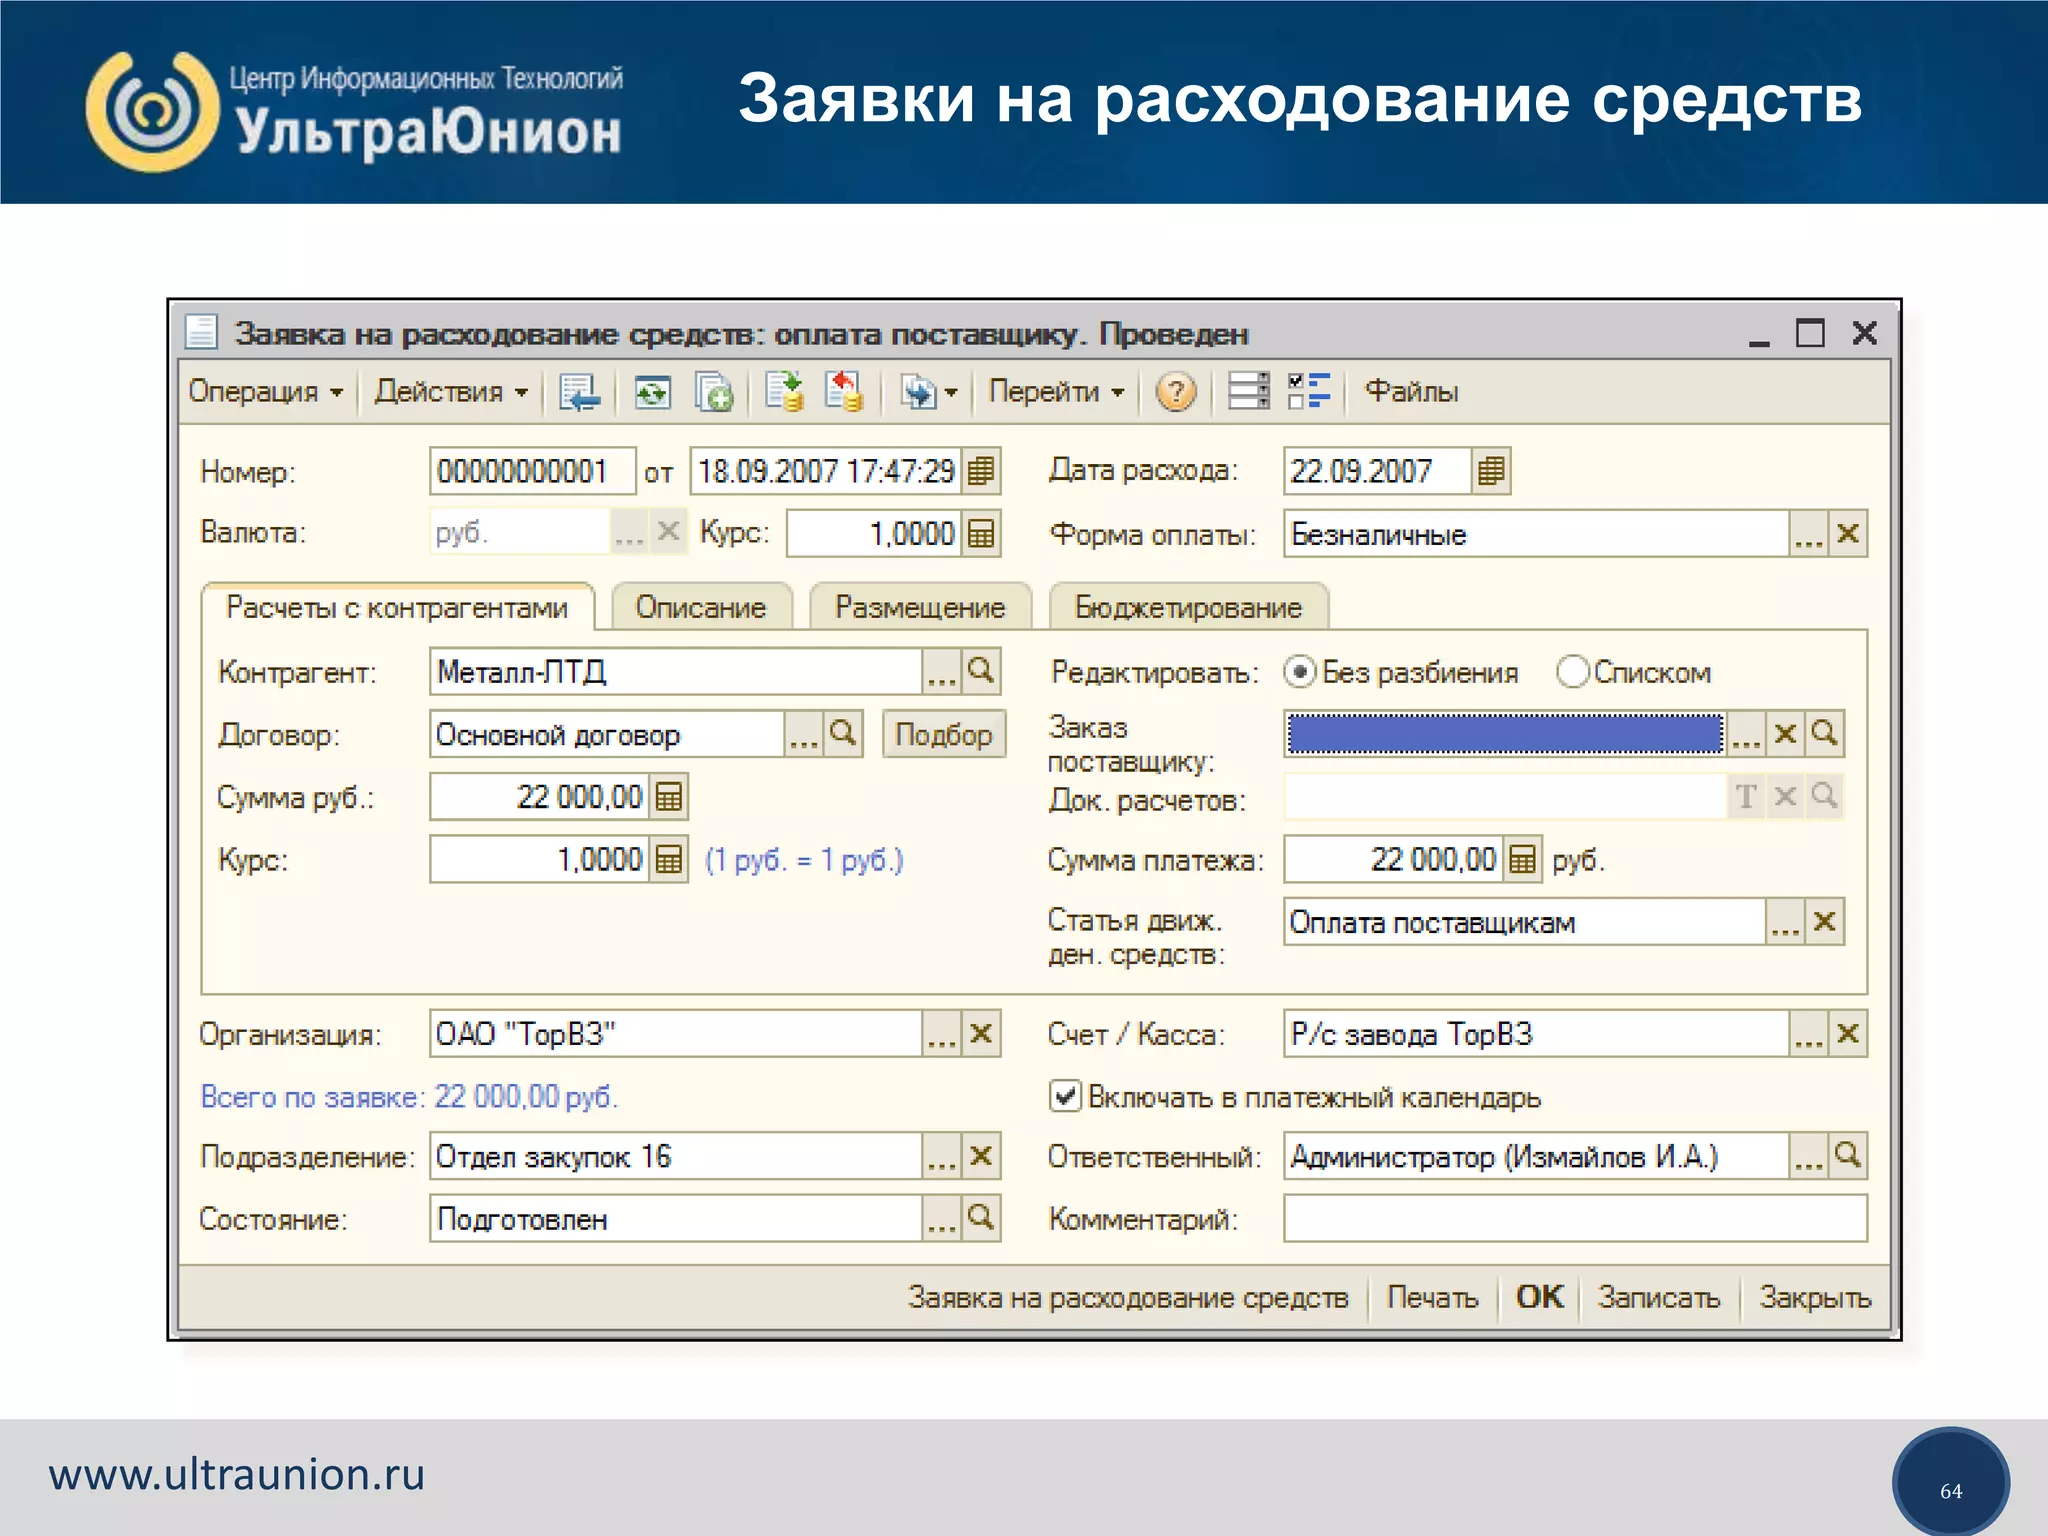Click the Номер input field
Screen dimensions: 2048x1536
point(533,471)
